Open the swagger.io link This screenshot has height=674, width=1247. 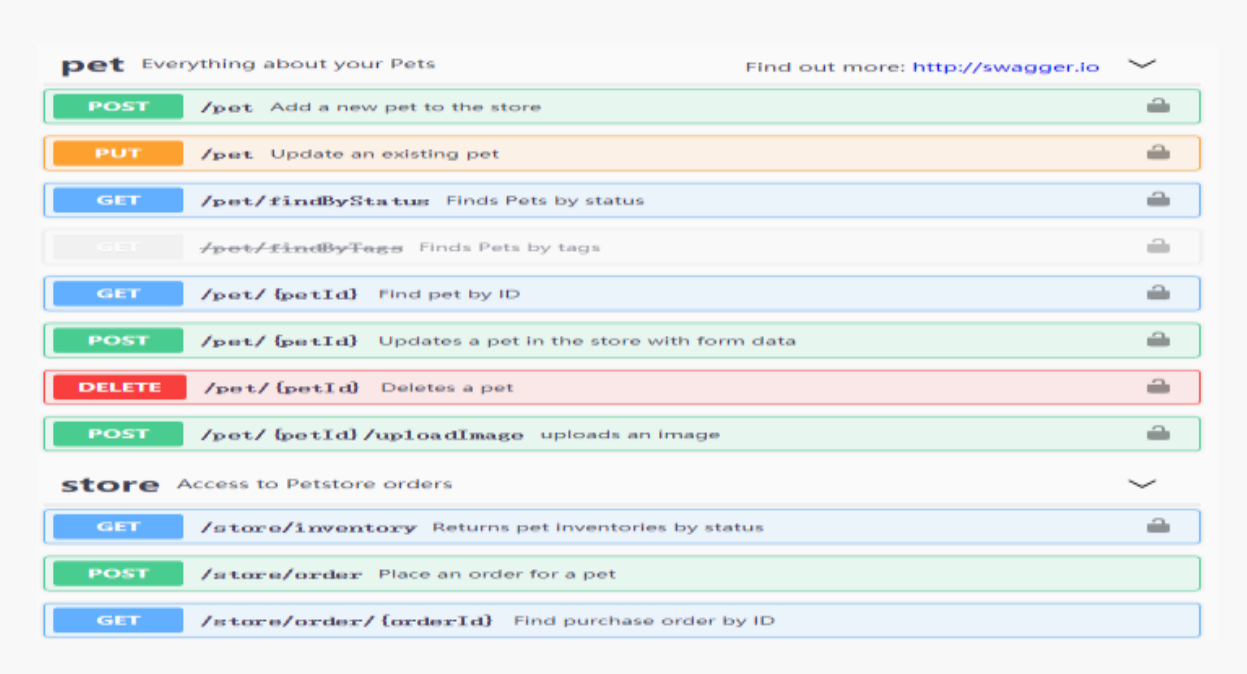(1005, 67)
